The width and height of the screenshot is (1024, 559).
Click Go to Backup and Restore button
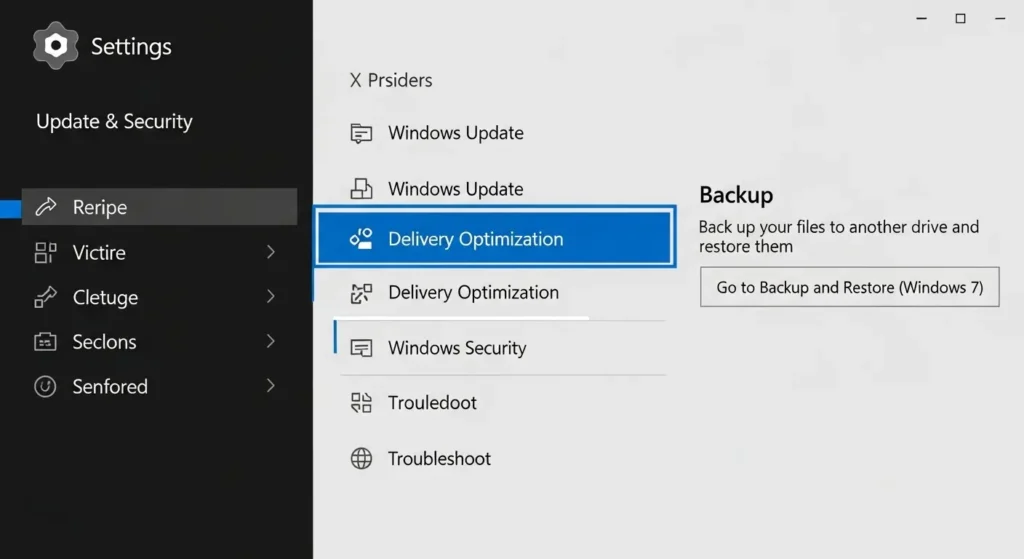[x=850, y=287]
